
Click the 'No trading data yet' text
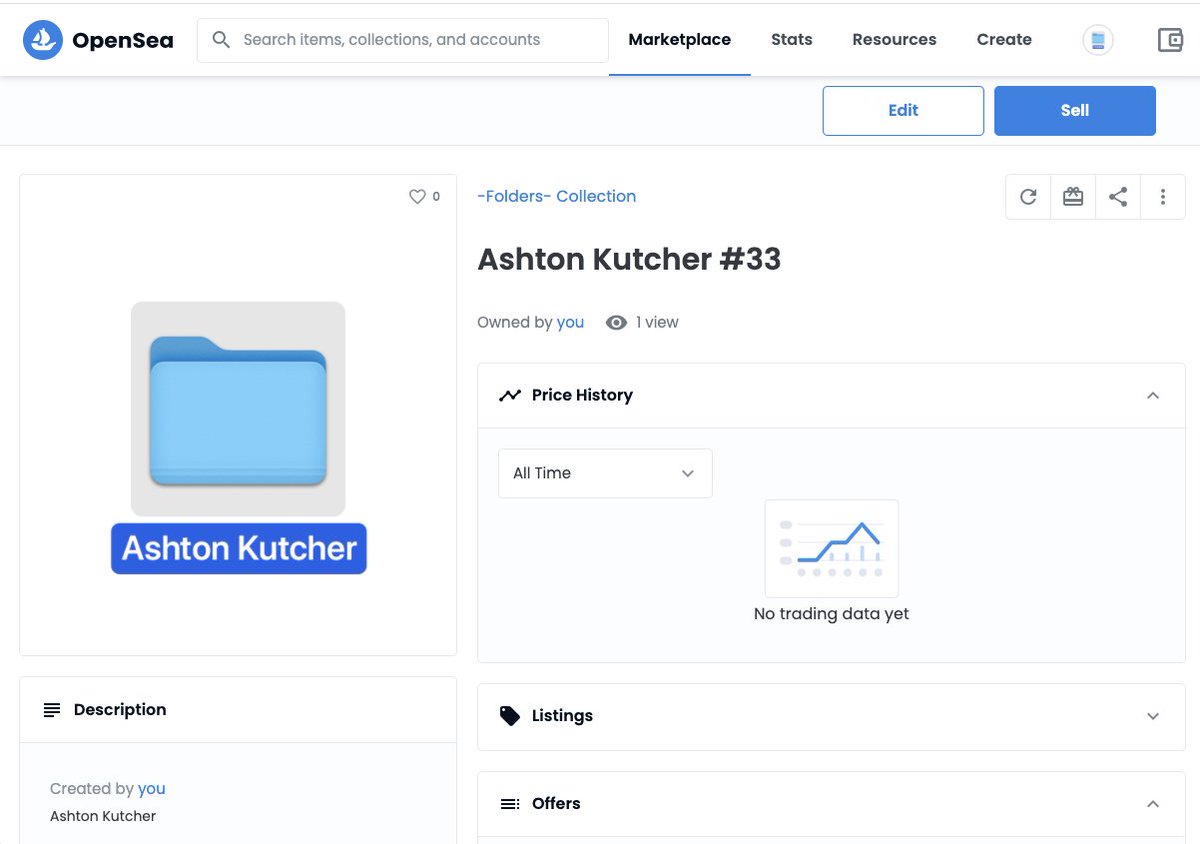coord(832,614)
